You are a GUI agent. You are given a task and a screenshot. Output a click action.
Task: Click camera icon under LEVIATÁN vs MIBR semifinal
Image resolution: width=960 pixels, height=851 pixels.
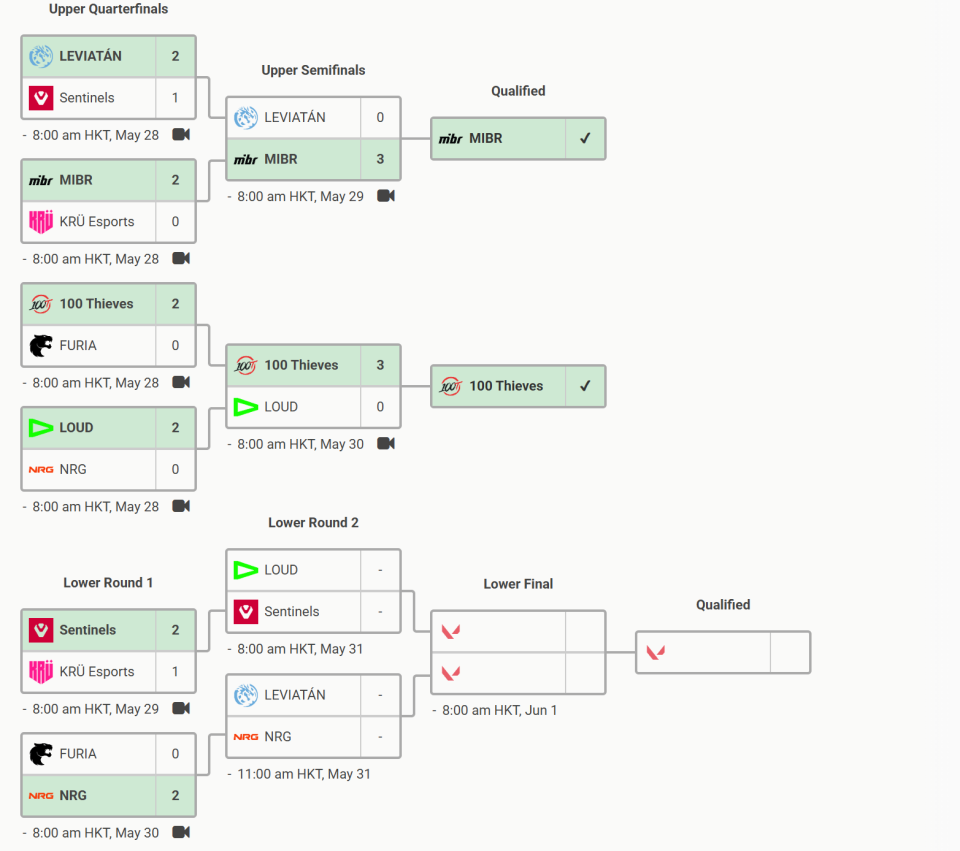click(x=386, y=196)
